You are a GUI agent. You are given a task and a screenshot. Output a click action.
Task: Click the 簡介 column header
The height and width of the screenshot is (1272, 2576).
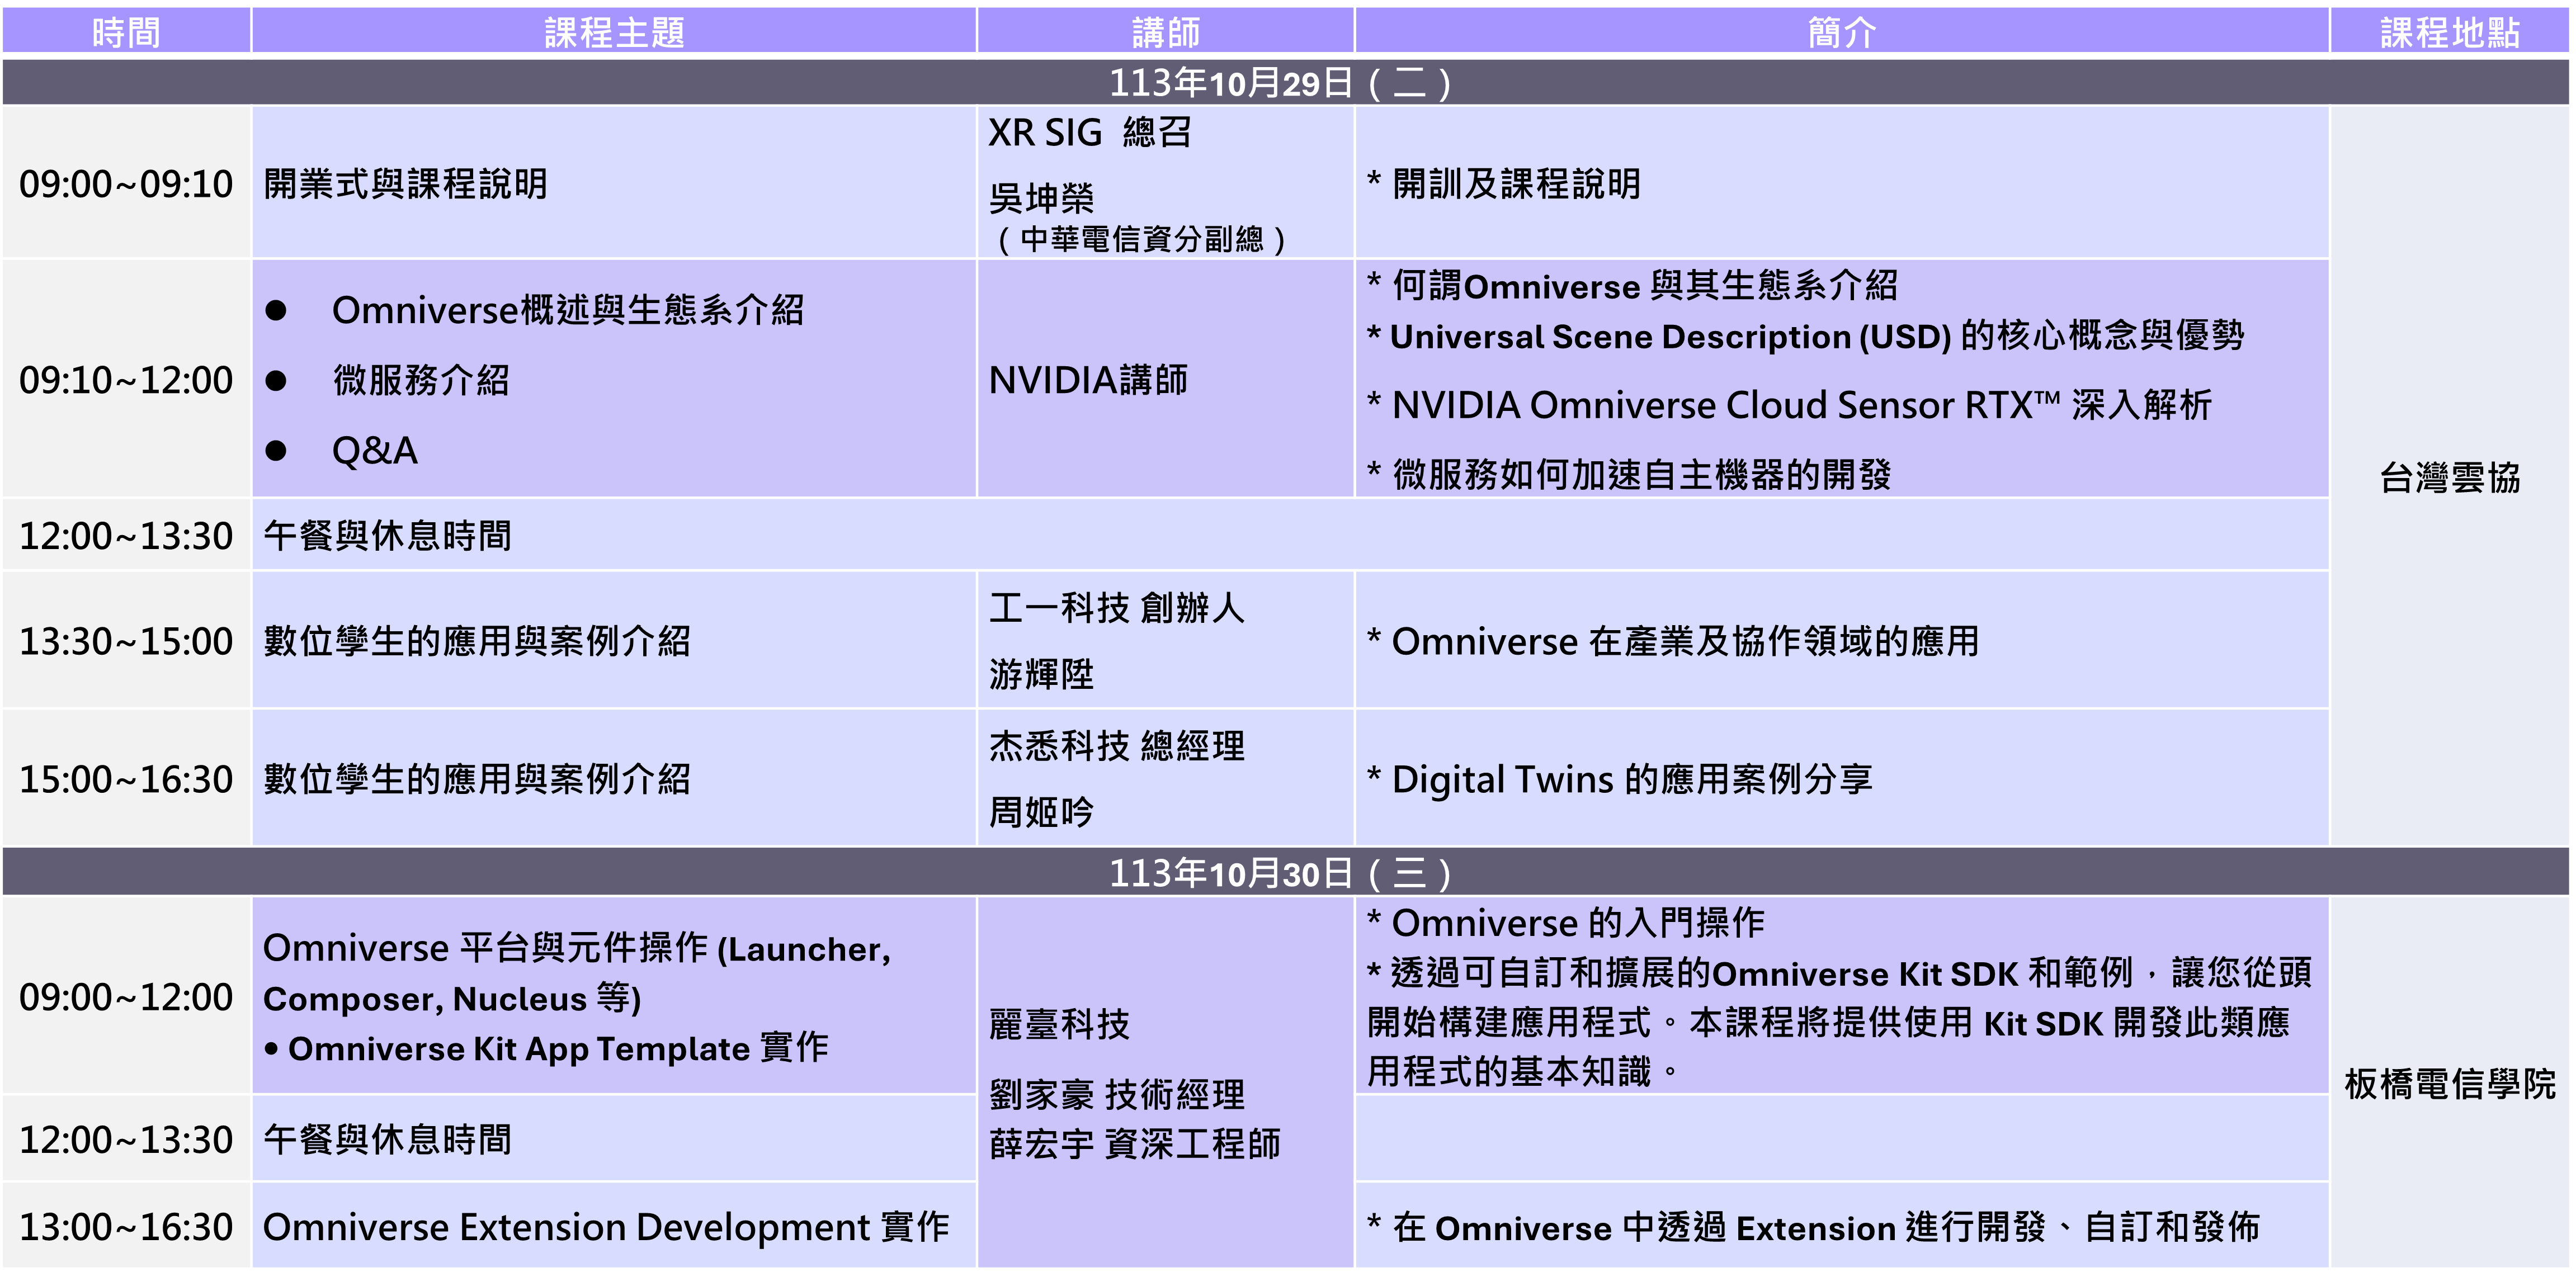point(1841,32)
